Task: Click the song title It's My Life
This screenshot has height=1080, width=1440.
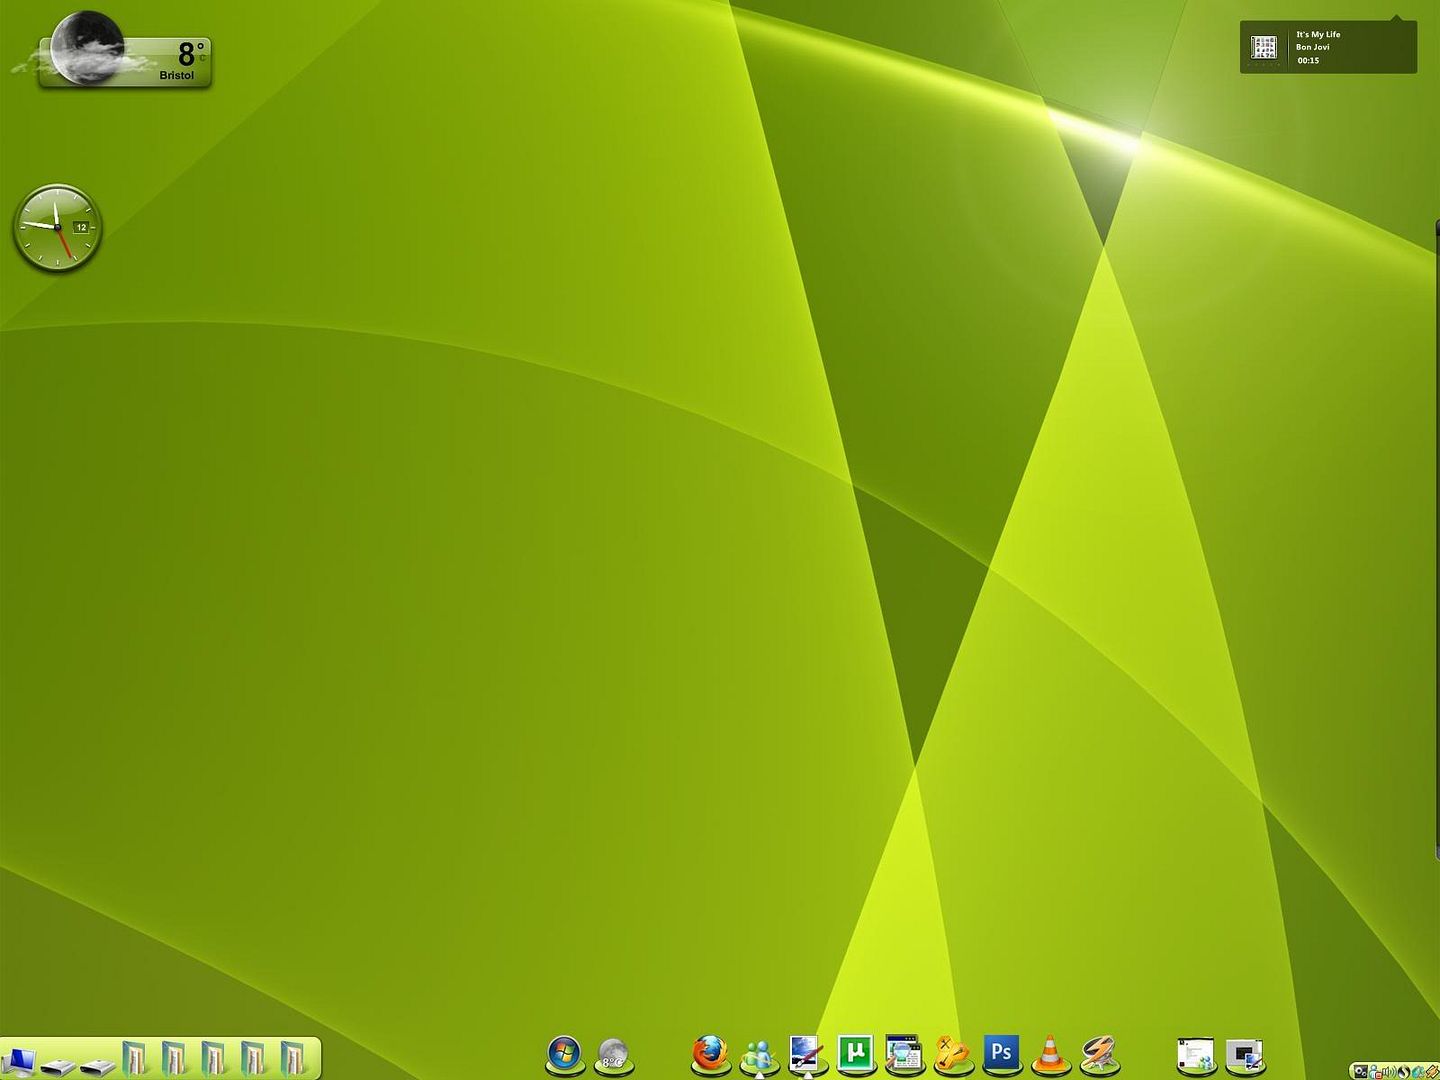Action: [x=1318, y=34]
